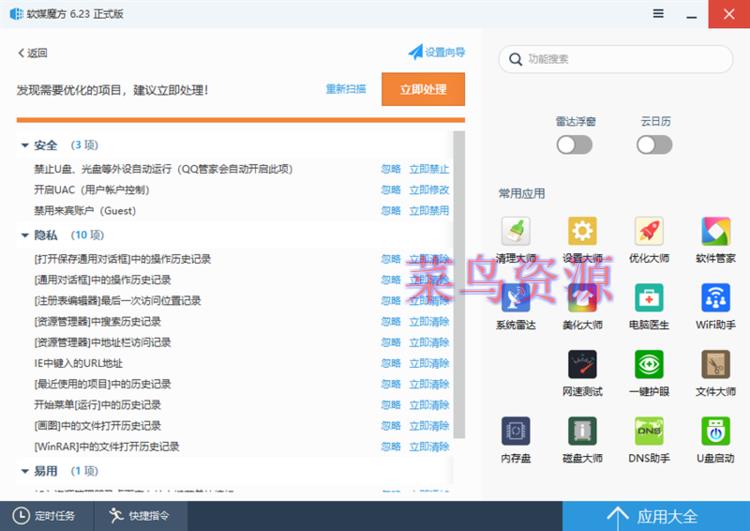This screenshot has height=531, width=750.
Task: Select [注册表编辑器]最后一次访问位置记录 row
Action: [234, 300]
